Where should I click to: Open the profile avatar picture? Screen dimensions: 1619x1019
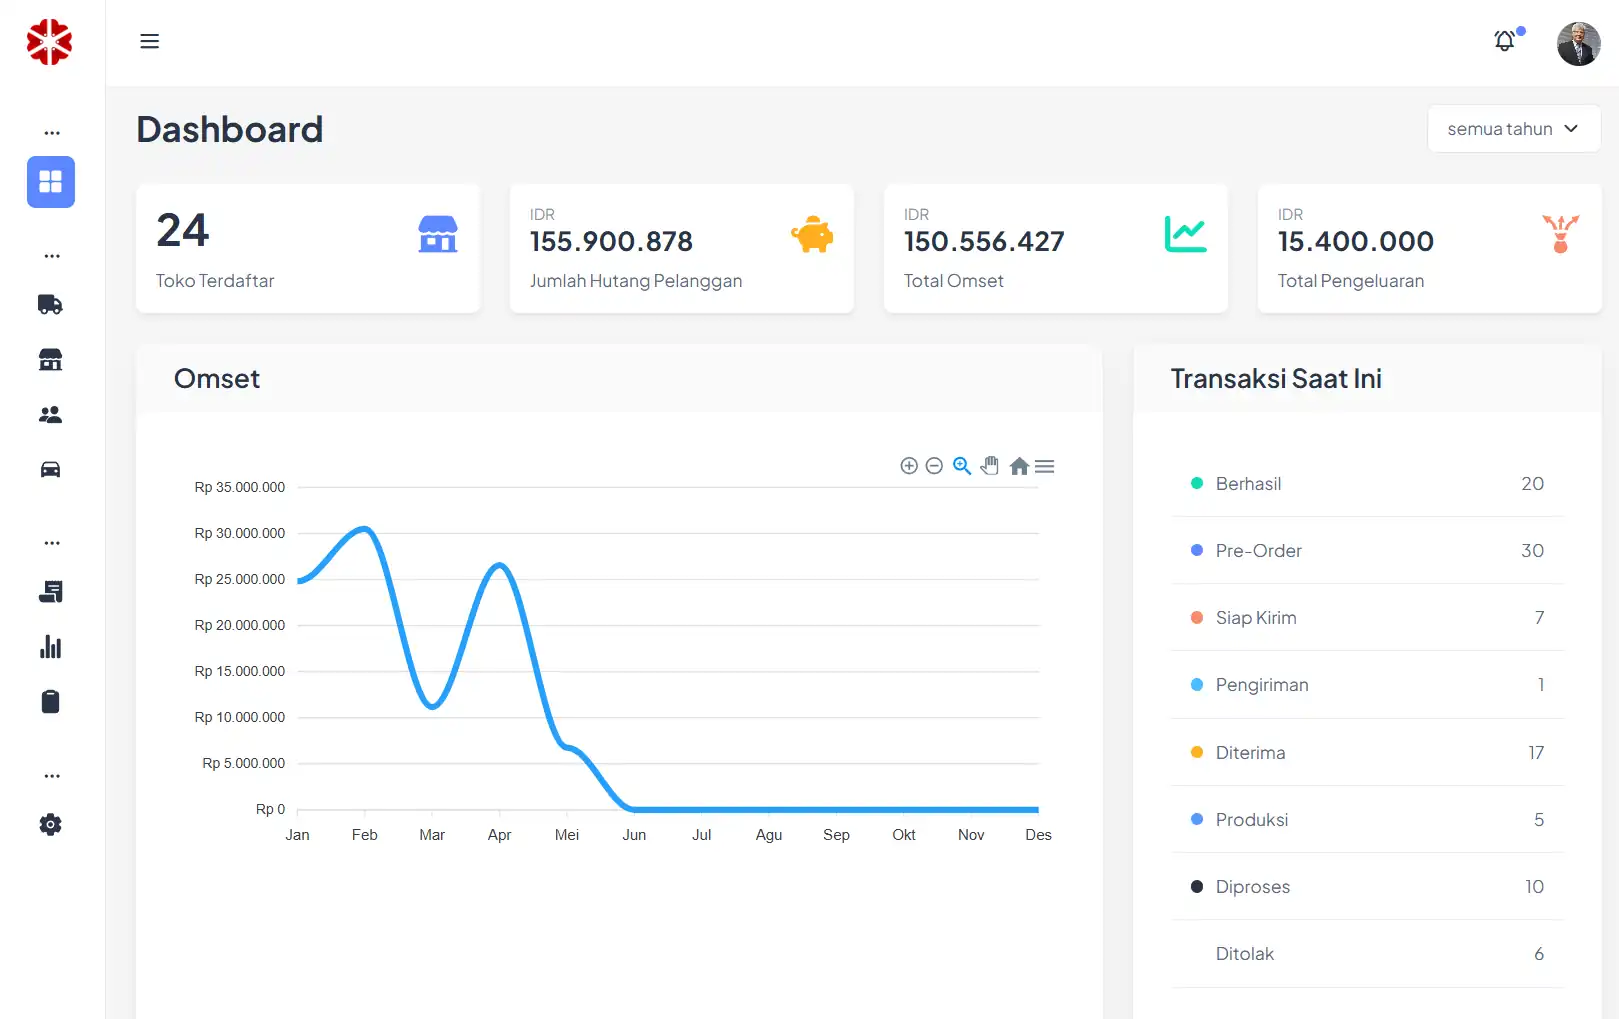pyautogui.click(x=1578, y=43)
